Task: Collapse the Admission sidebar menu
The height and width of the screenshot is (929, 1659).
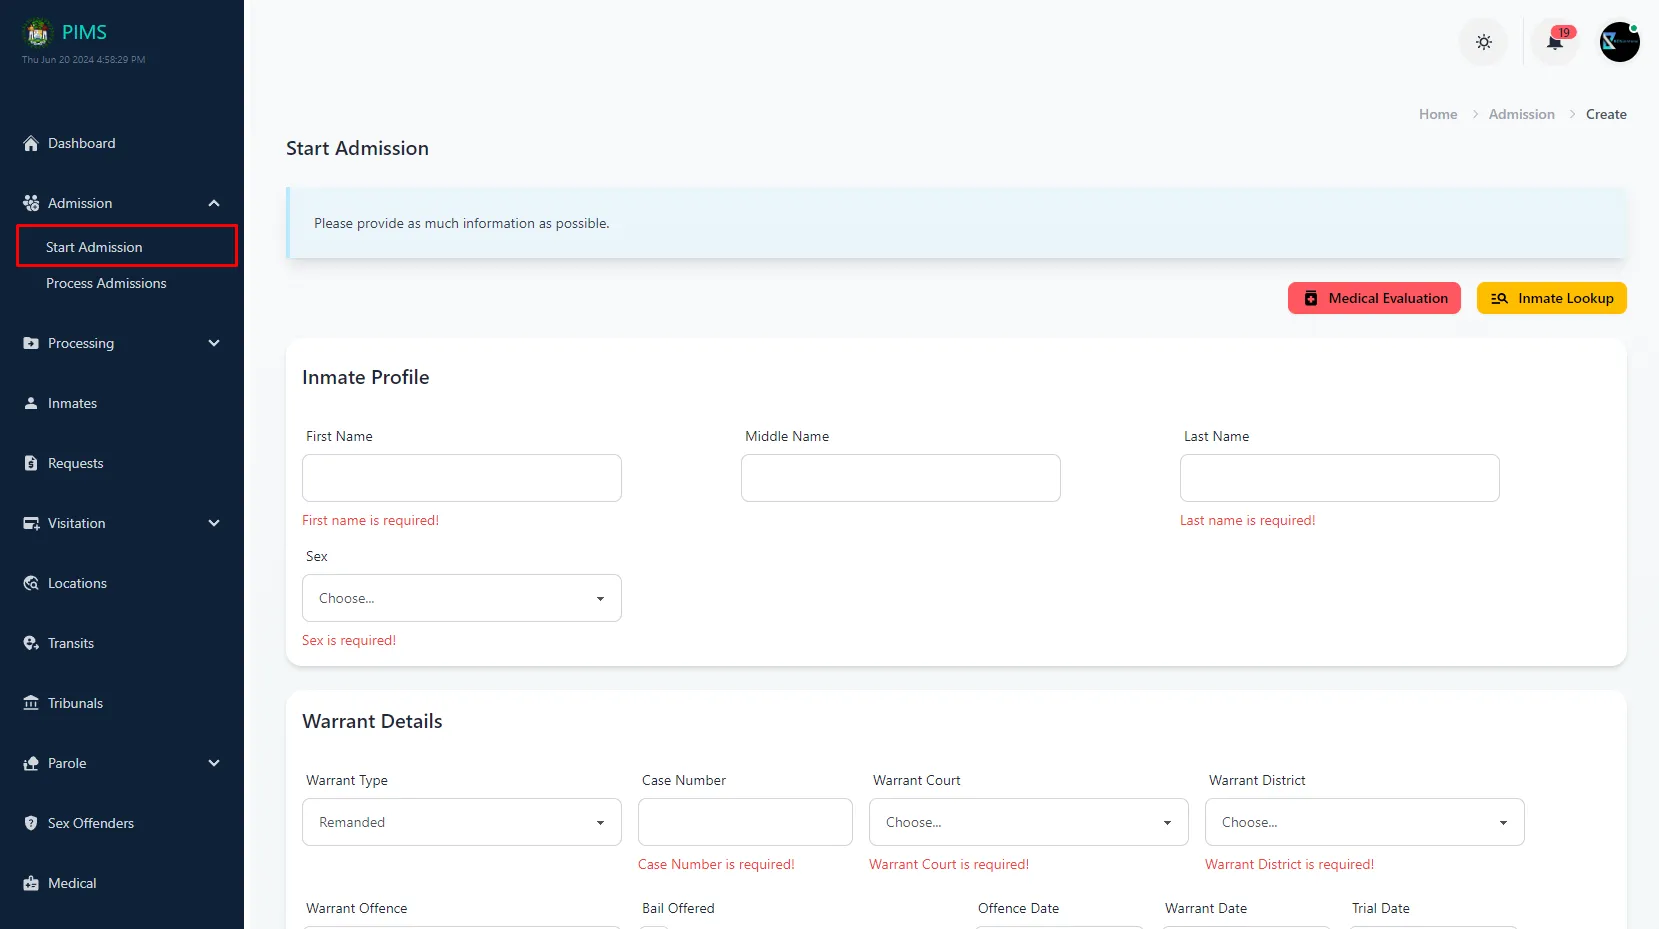Action: point(213,203)
